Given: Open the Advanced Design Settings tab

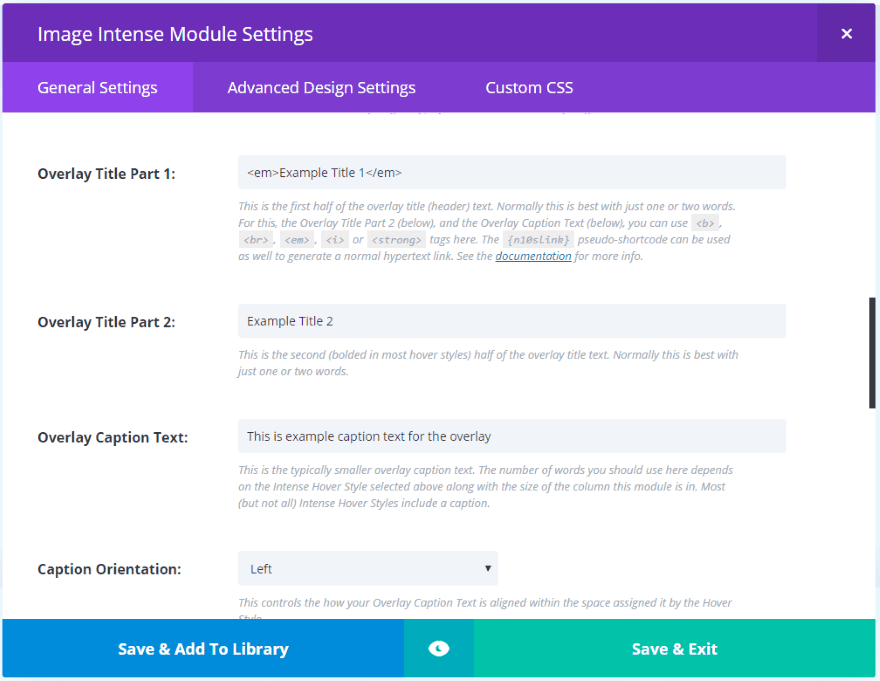Looking at the screenshot, I should point(321,88).
